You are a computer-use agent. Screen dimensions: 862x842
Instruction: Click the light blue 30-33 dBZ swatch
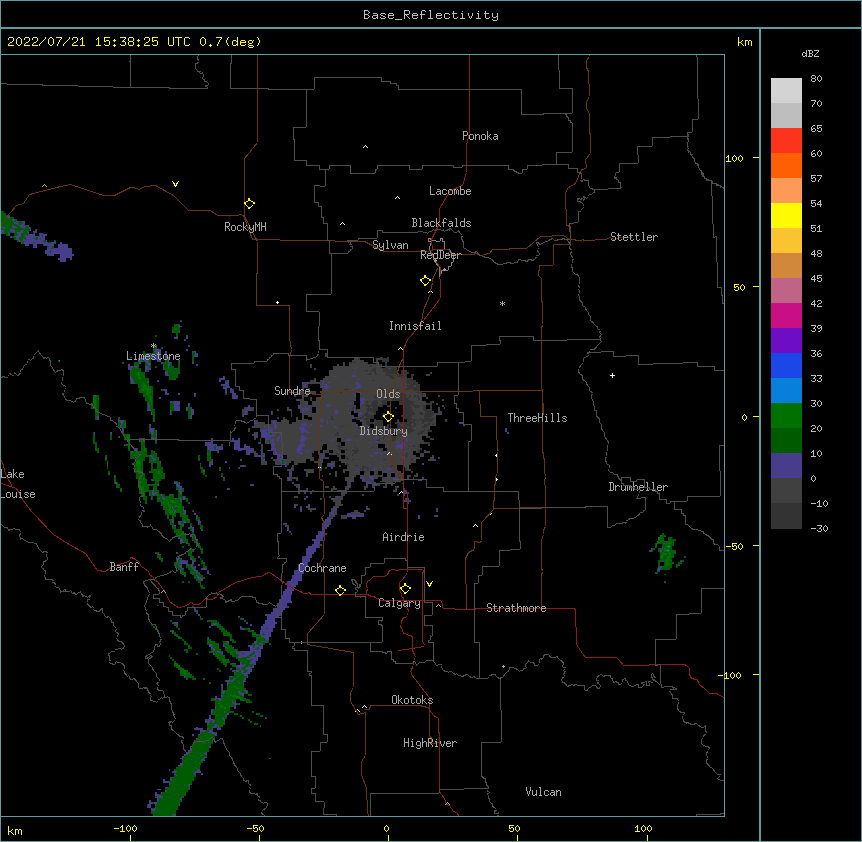pyautogui.click(x=786, y=391)
